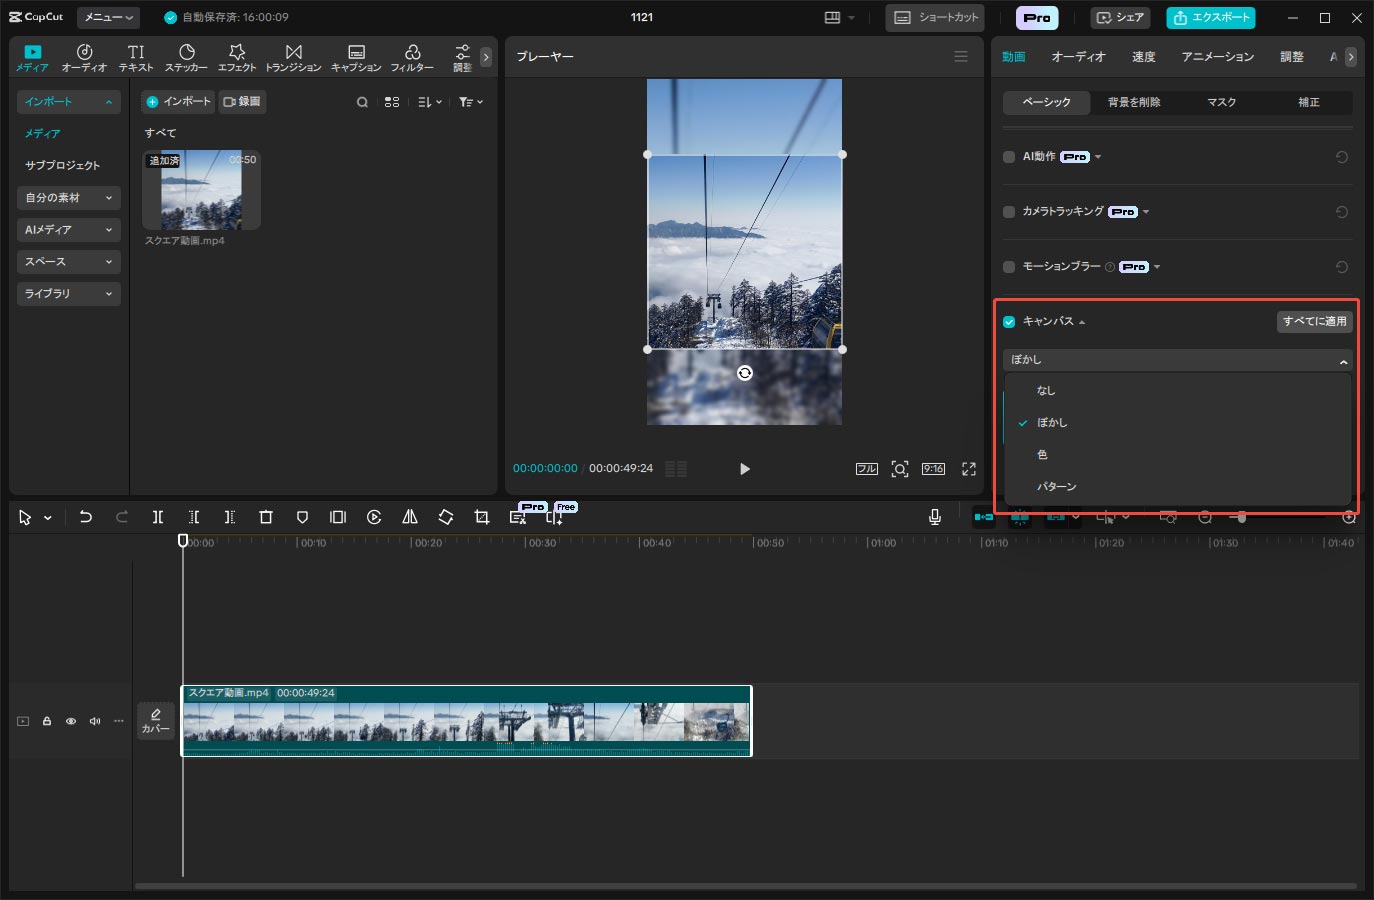Image resolution: width=1374 pixels, height=900 pixels.
Task: Click the すべてに適用 button
Action: pos(1314,322)
